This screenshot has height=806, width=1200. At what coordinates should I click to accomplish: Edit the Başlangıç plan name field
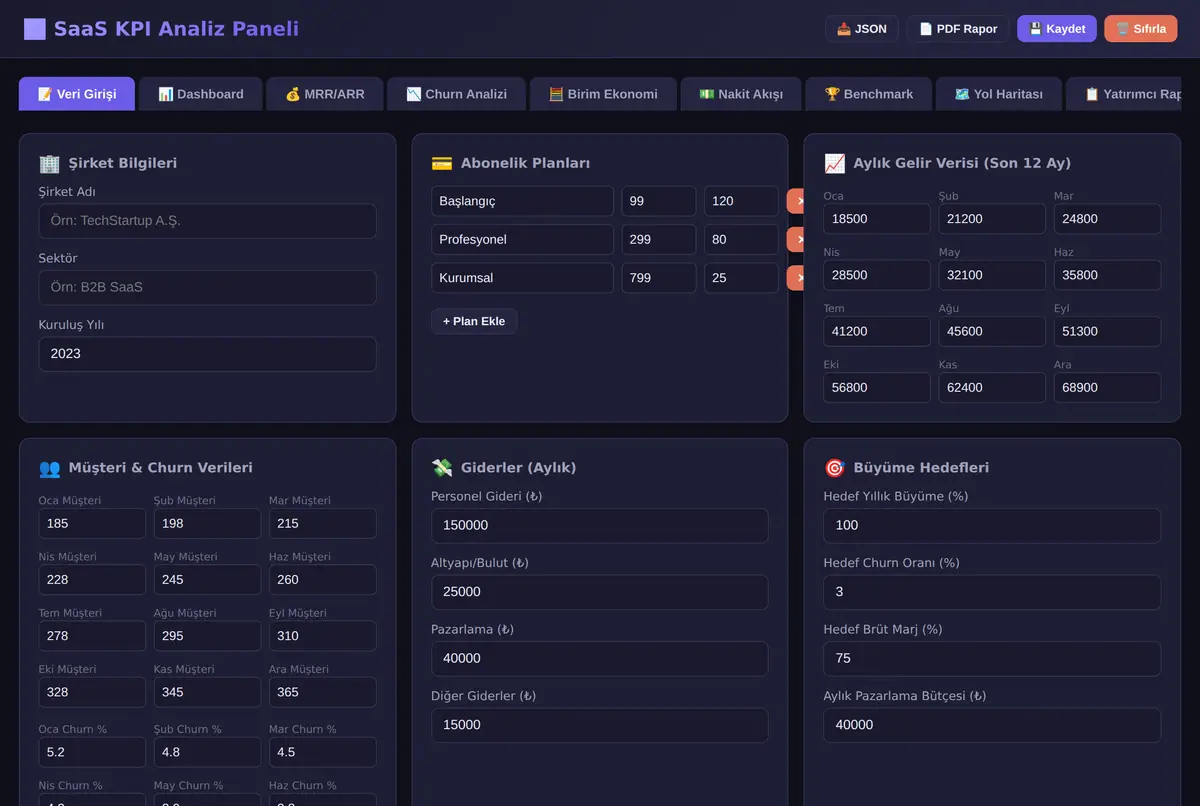[522, 201]
